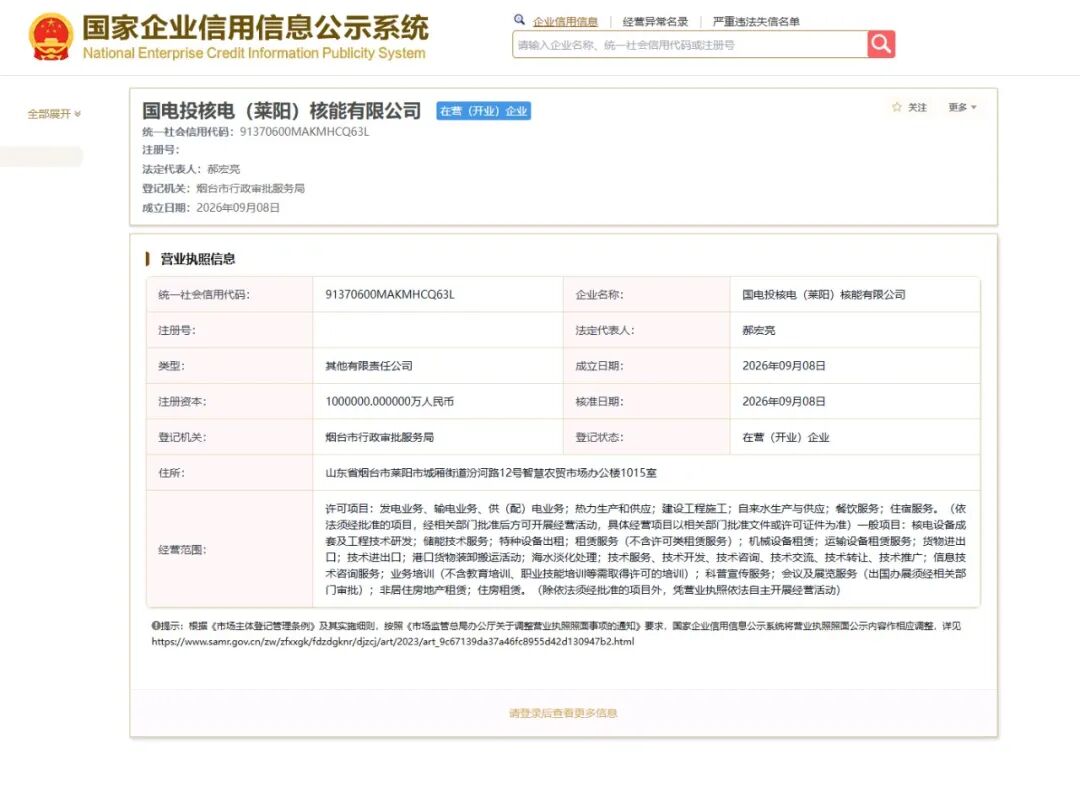This screenshot has width=1080, height=798.
Task: Click the 营业执照信息 section heading
Action: (x=198, y=259)
